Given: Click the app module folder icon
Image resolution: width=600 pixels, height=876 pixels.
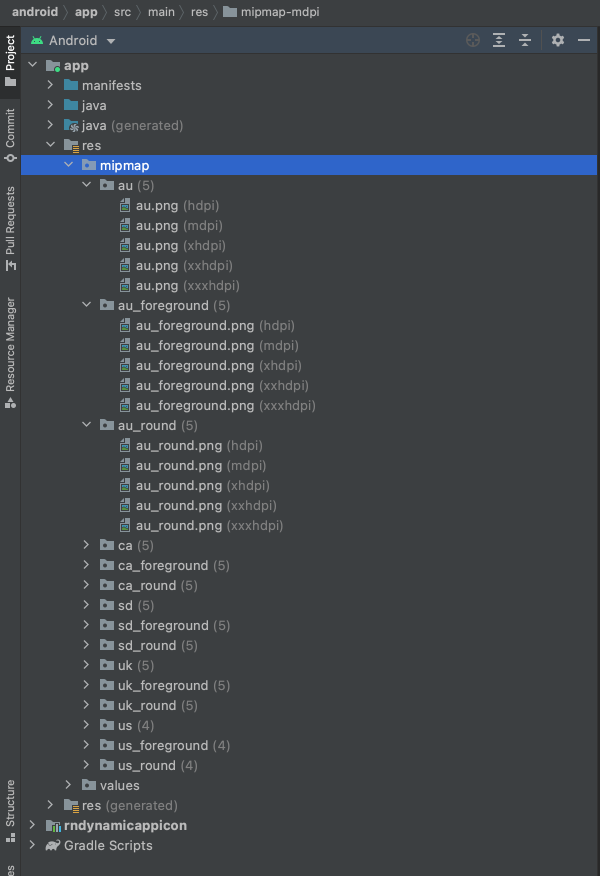Looking at the screenshot, I should coord(53,66).
